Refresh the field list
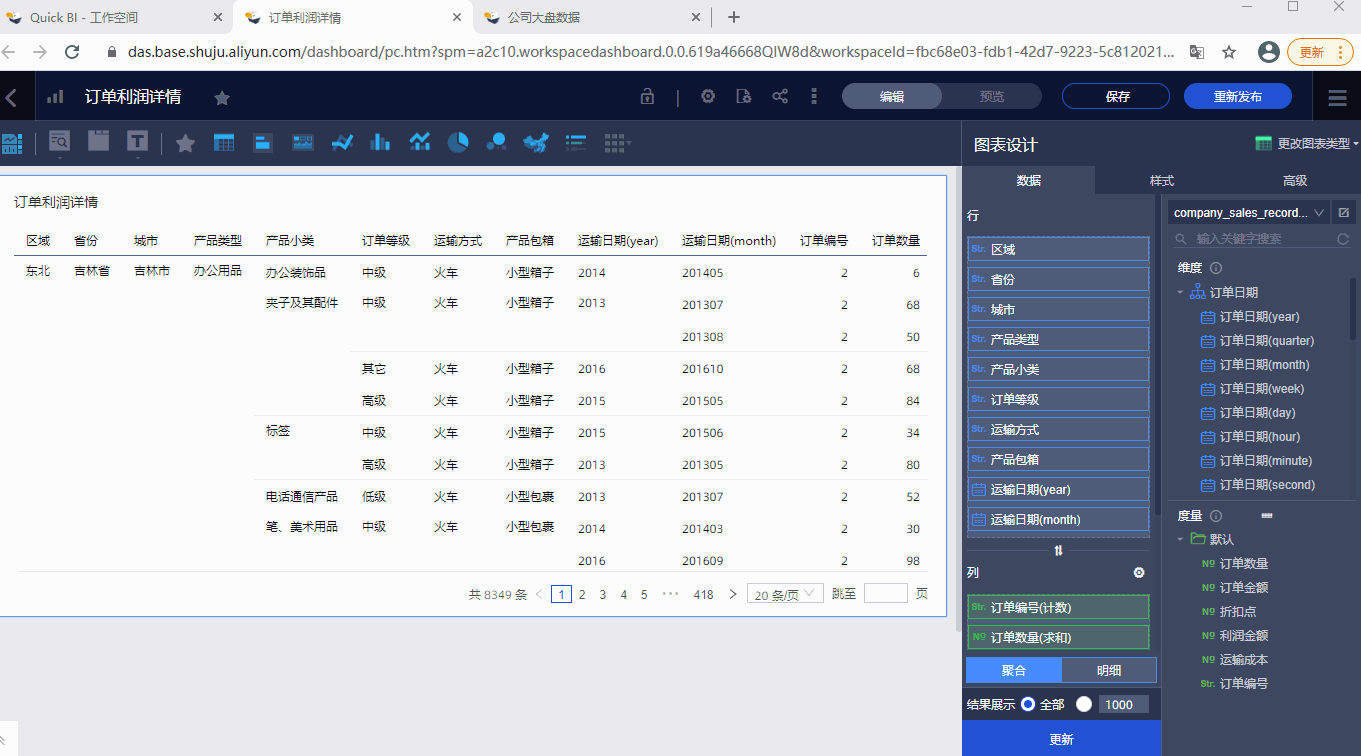This screenshot has width=1361, height=756. pos(1343,239)
